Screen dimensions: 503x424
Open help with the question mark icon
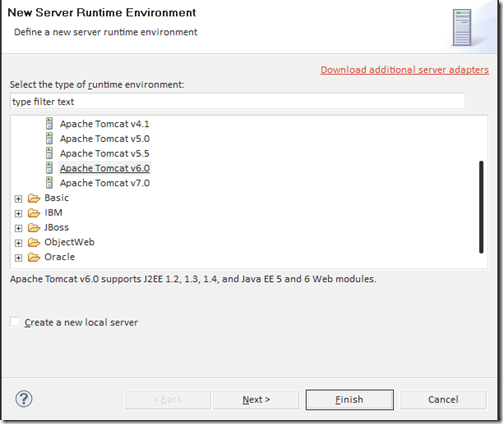pyautogui.click(x=24, y=399)
